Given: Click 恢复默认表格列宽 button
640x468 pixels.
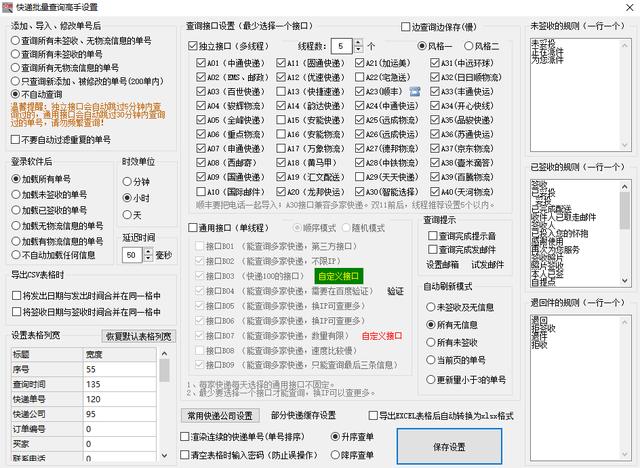Looking at the screenshot, I should click(x=139, y=336).
